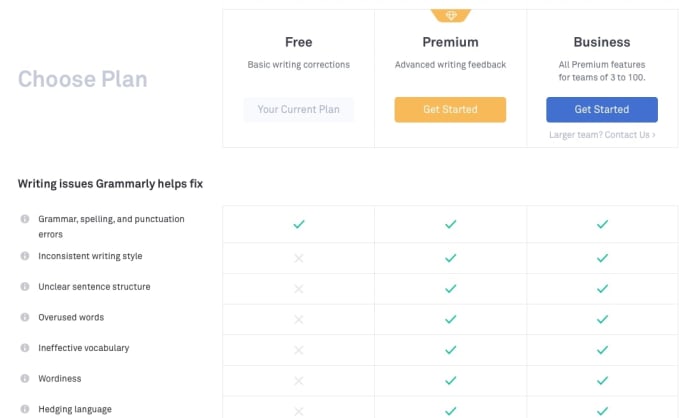Viewport: 700px width, 418px height.
Task: Click info icon for Hedging language
Action: (x=25, y=409)
